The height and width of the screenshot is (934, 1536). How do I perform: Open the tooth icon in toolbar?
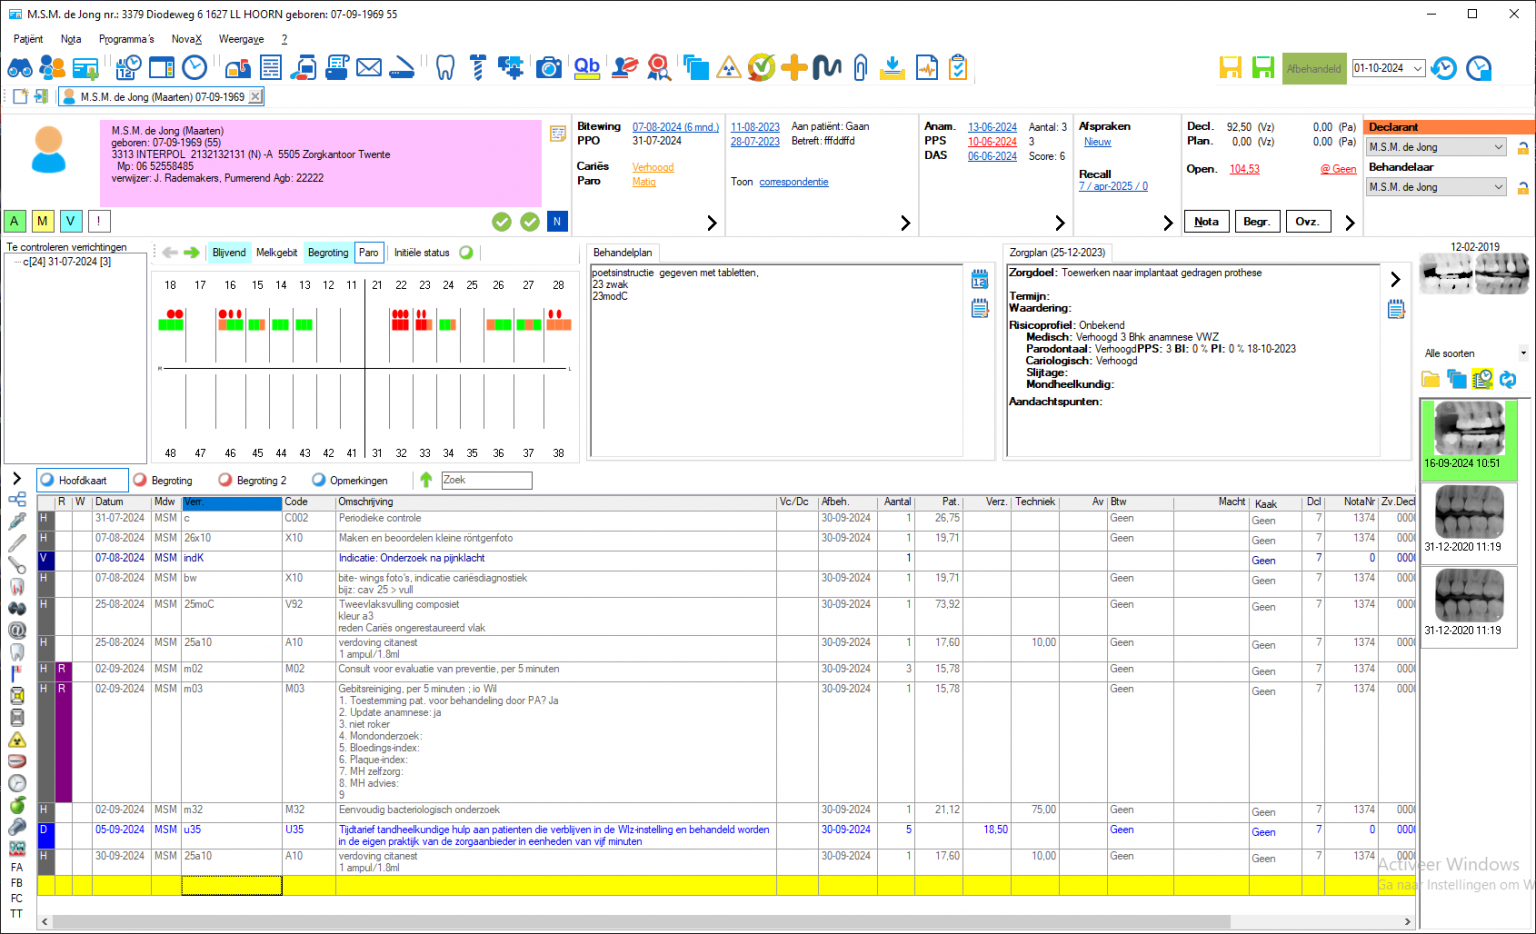446,68
